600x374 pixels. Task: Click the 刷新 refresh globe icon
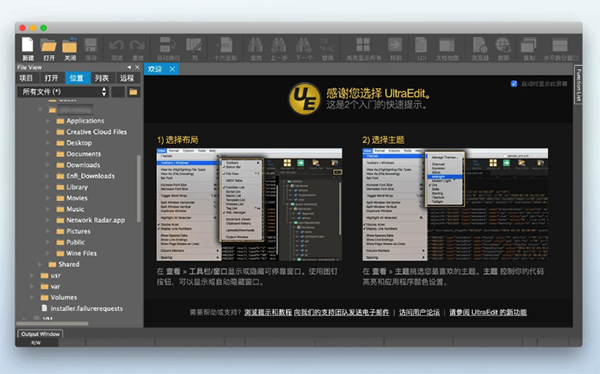503,49
